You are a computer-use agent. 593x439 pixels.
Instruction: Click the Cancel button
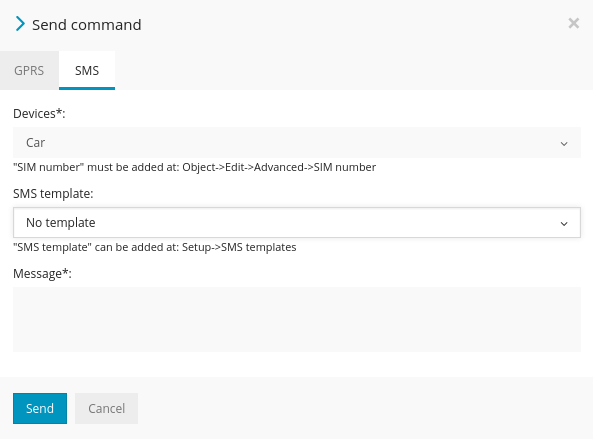[x=106, y=408]
